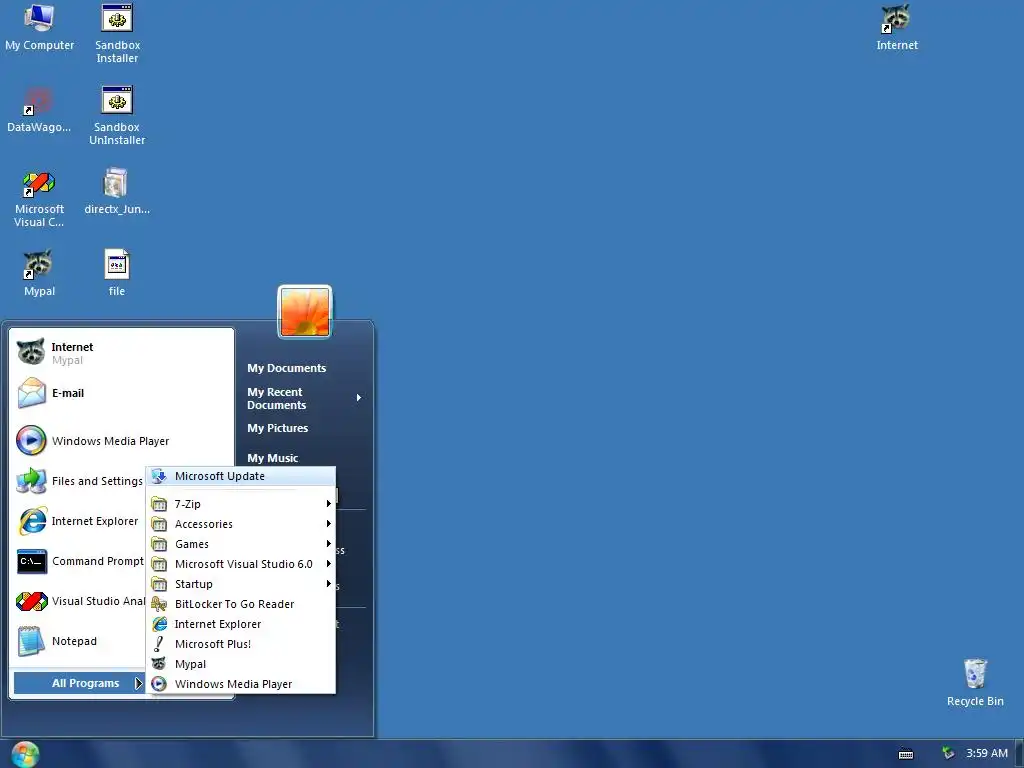The width and height of the screenshot is (1024, 768).
Task: Launch Microsoft Plus! from programs list
Action: pyautogui.click(x=241, y=644)
